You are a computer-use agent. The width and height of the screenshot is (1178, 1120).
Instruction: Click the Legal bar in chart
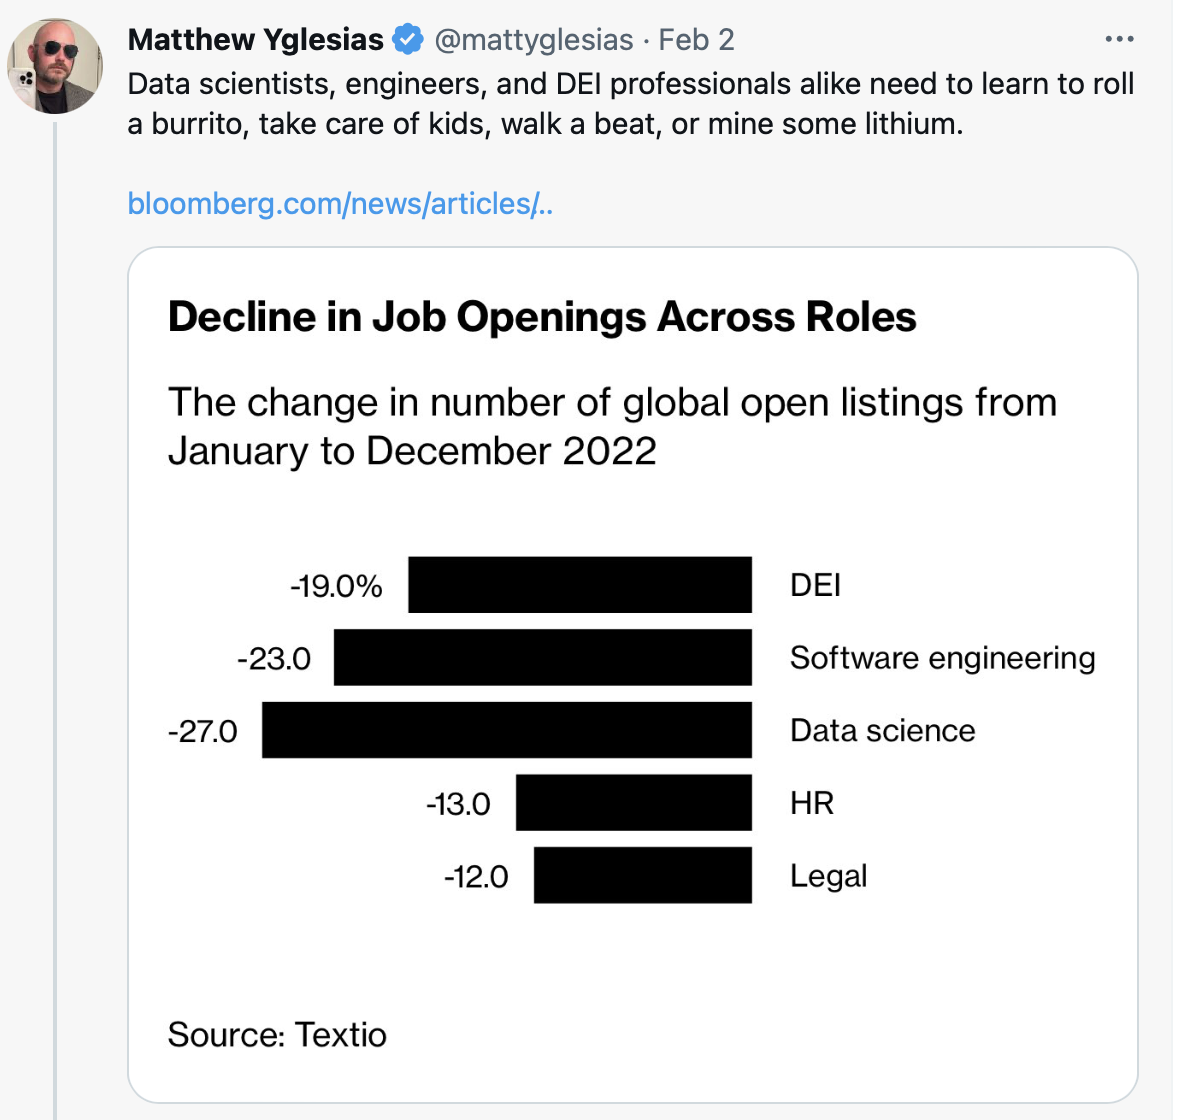tap(643, 875)
